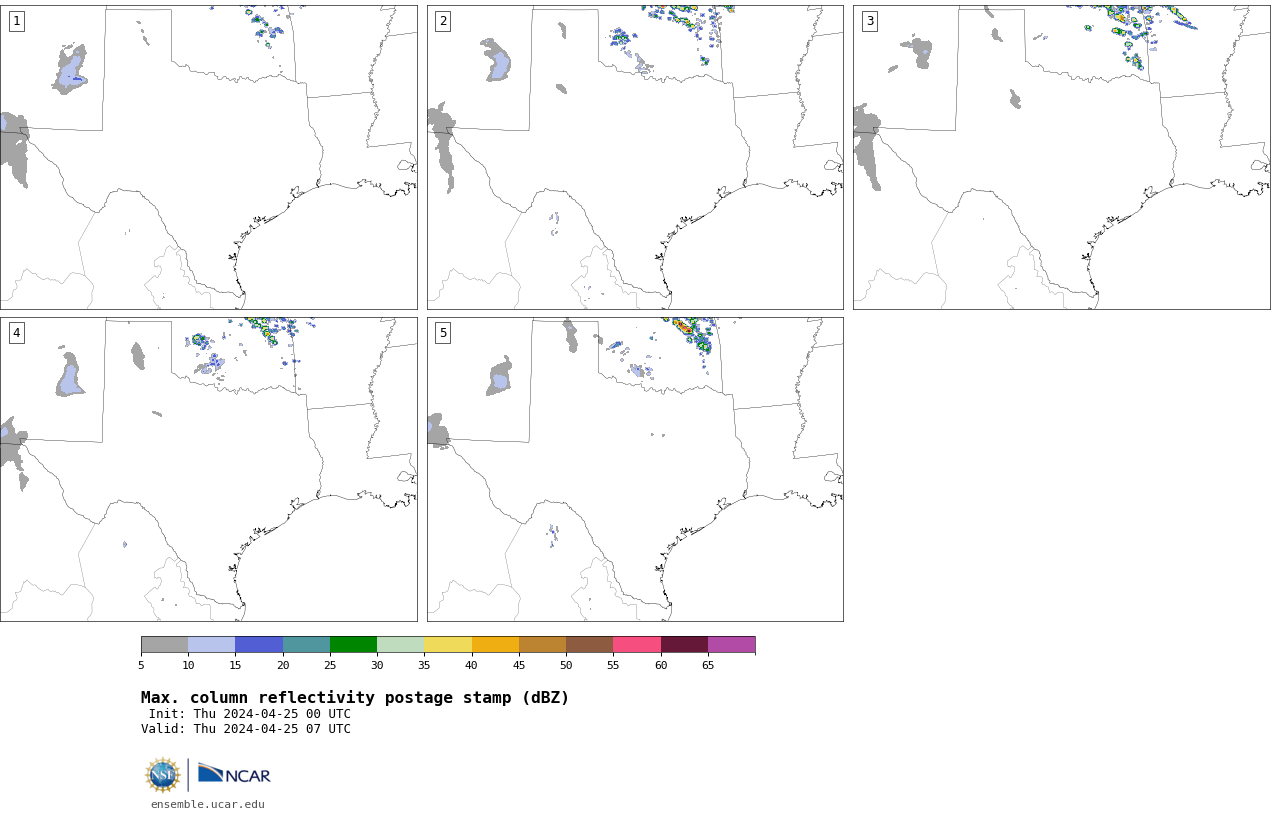1280x815 pixels.
Task: Click the maroon 60-65 dBZ swatch
Action: pos(684,644)
